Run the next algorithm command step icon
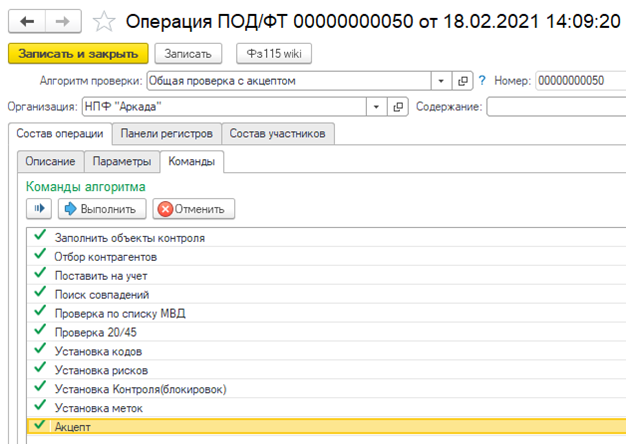This screenshot has width=628, height=446. tap(39, 209)
